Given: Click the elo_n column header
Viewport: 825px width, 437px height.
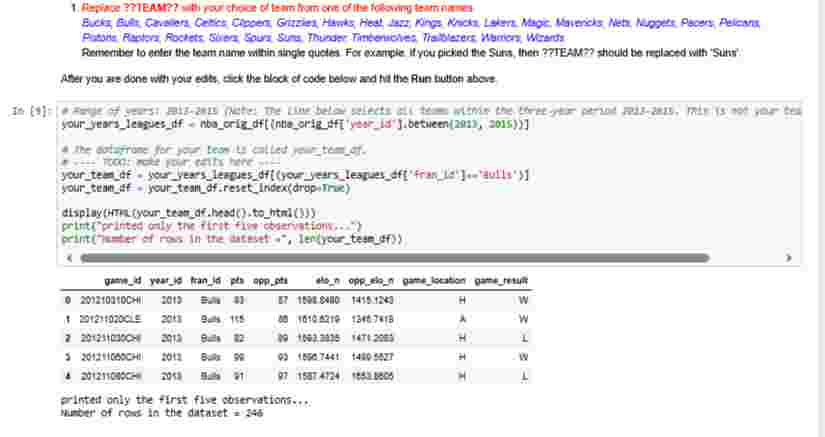Looking at the screenshot, I should [x=327, y=280].
